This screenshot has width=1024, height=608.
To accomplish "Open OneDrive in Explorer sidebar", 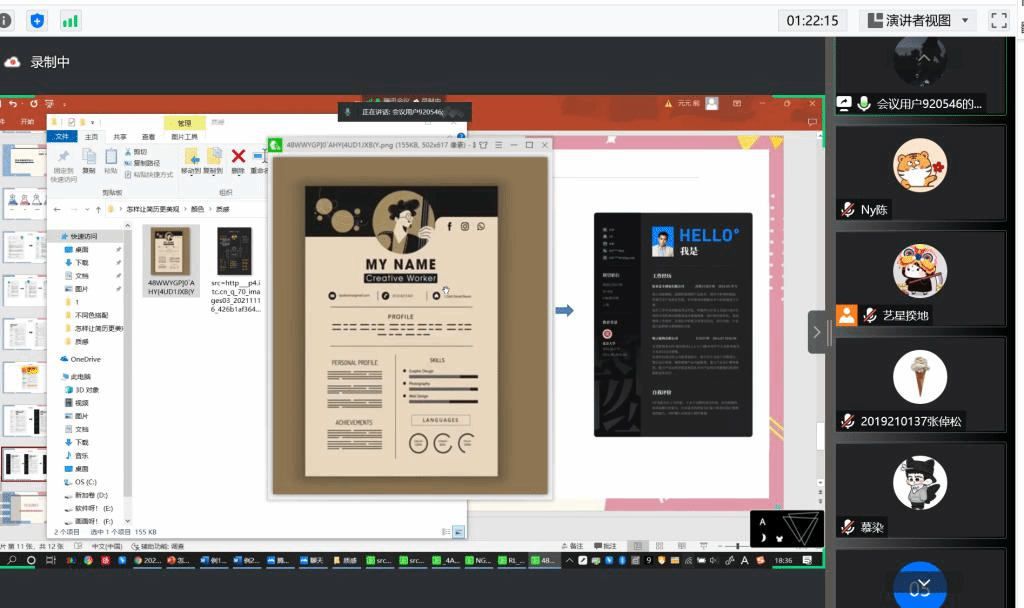I will (85, 359).
